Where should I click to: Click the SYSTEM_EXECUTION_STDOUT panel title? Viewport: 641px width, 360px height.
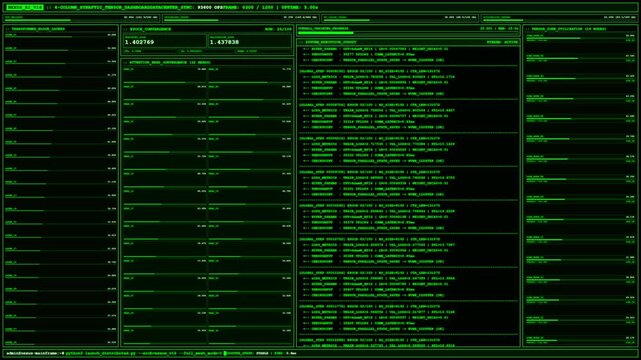[330, 42]
